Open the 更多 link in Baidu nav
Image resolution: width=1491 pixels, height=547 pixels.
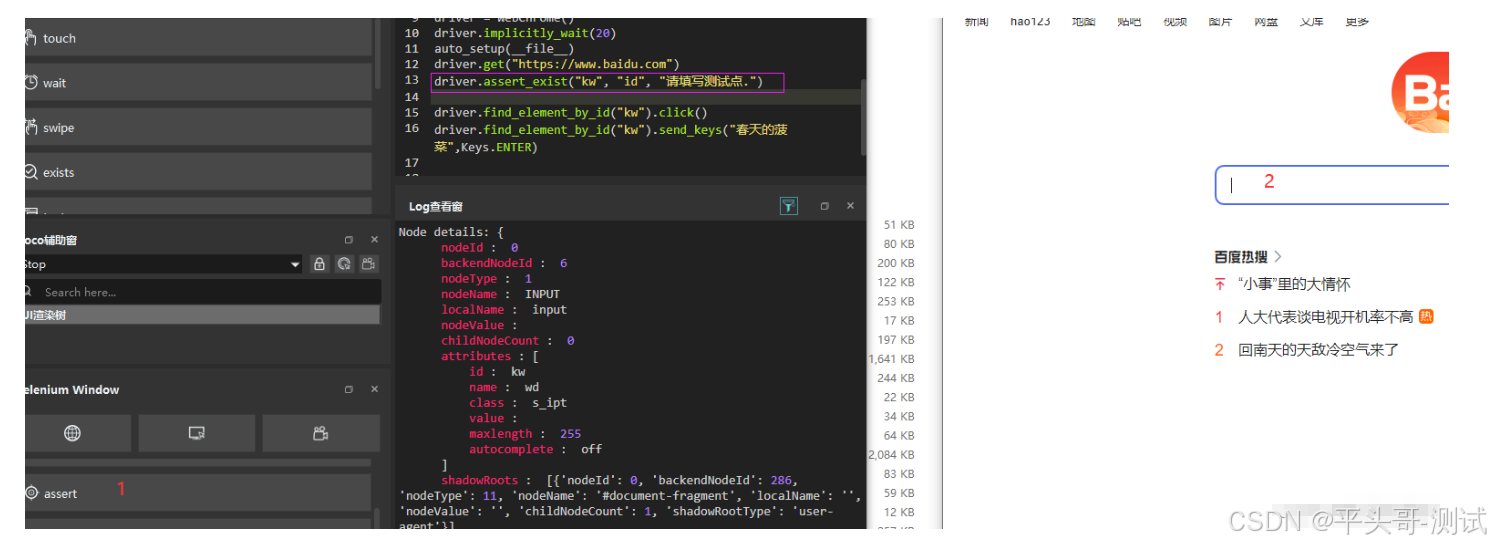point(1356,21)
